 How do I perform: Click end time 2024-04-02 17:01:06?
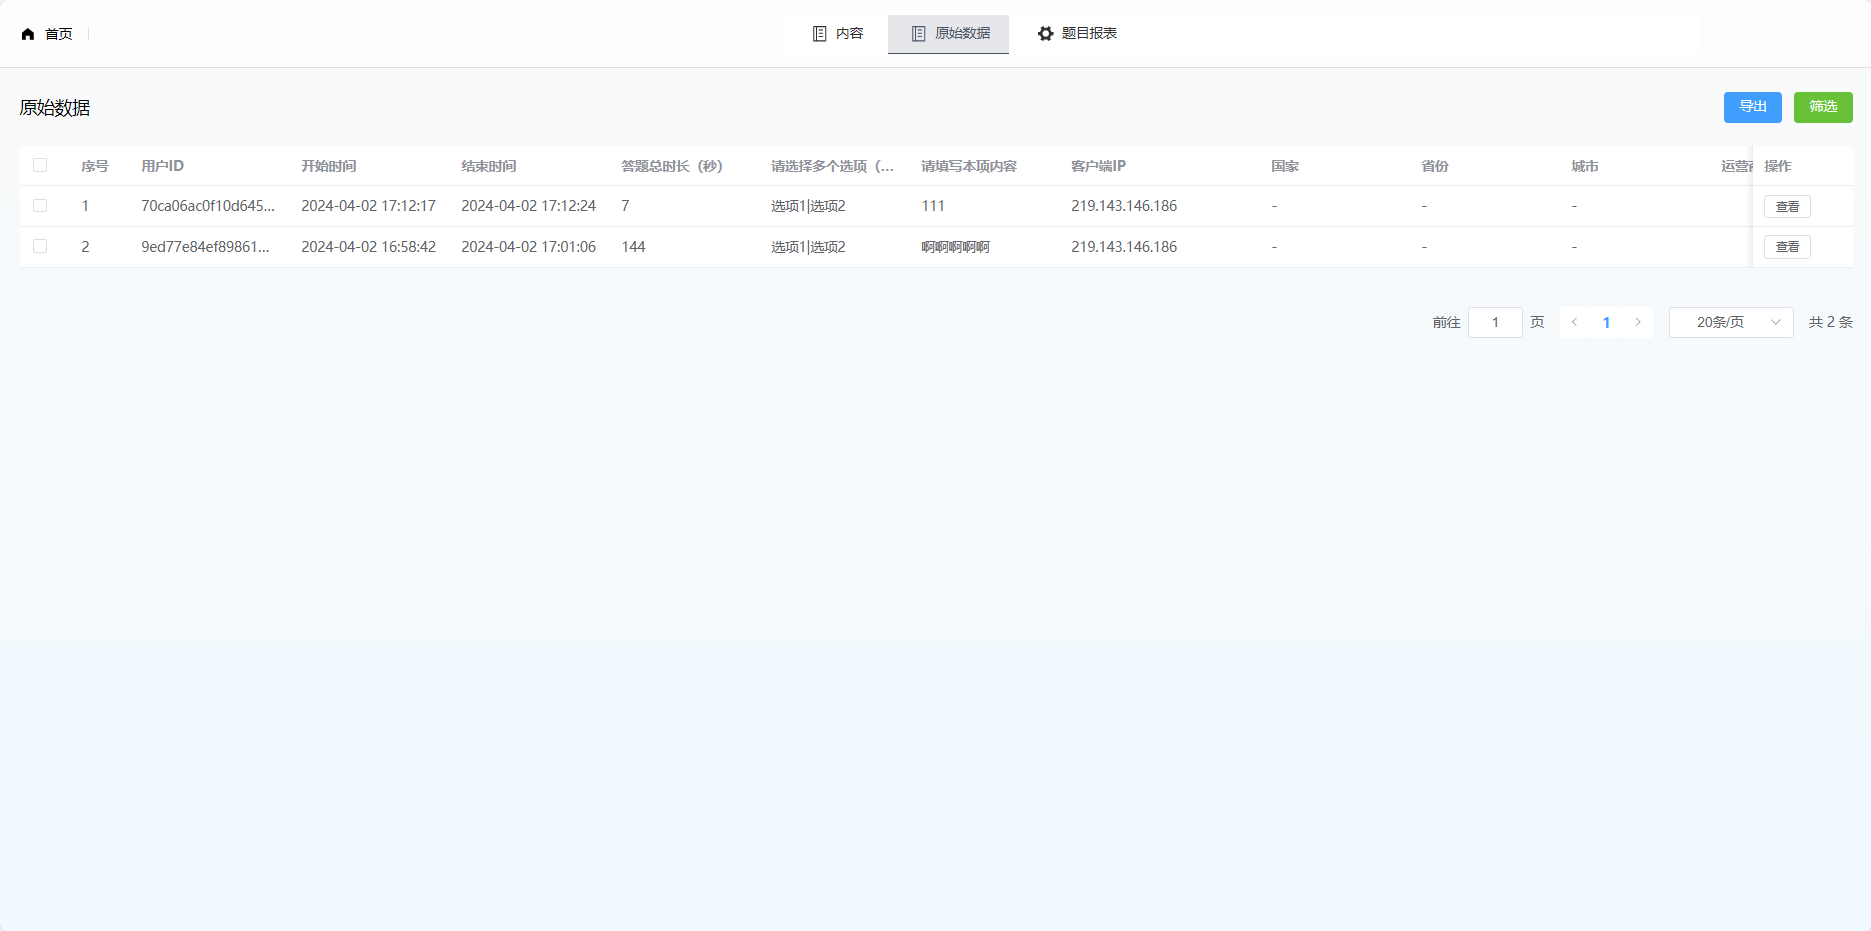(x=528, y=247)
